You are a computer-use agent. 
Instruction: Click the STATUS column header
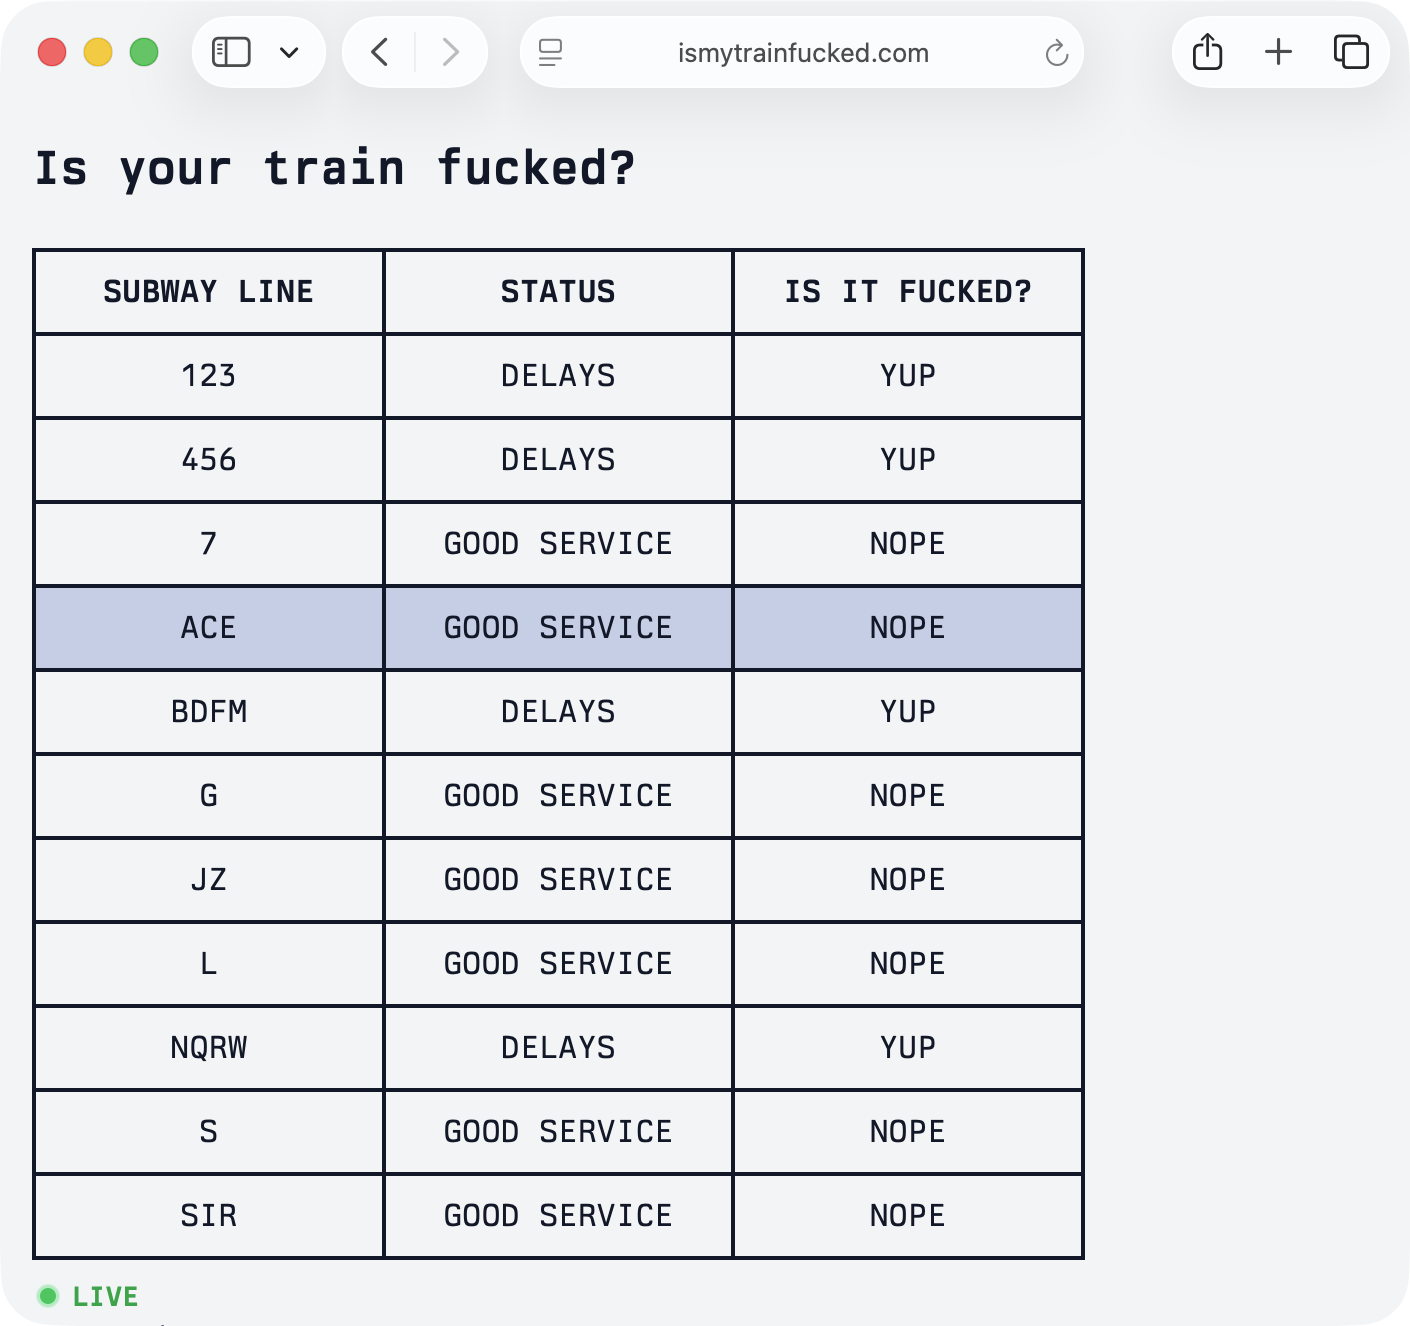[558, 292]
